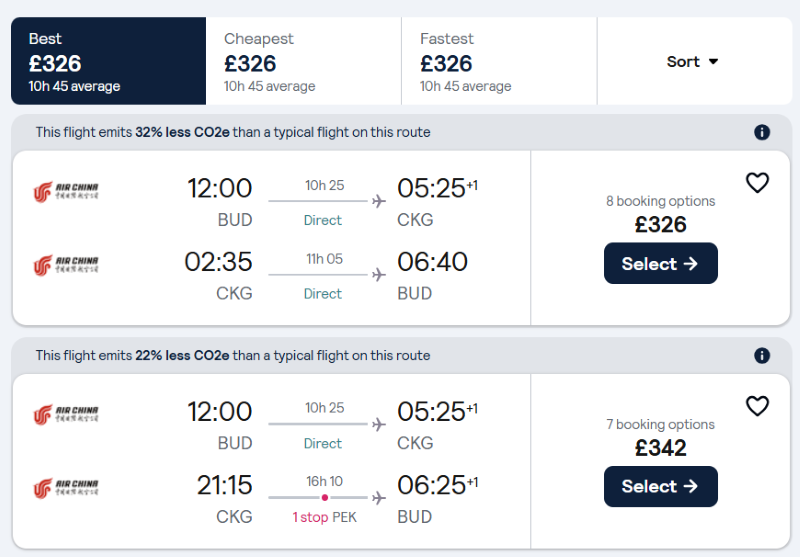This screenshot has width=800, height=557.
Task: Select the £342 flight
Action: pos(660,487)
